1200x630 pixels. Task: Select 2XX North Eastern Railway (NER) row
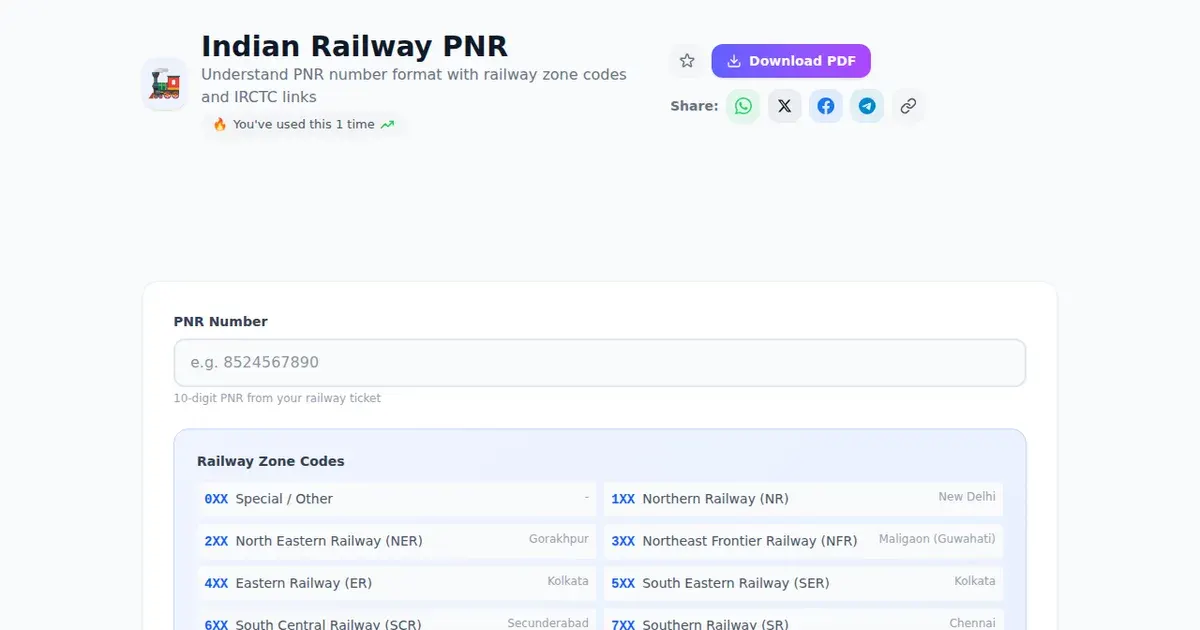point(397,541)
